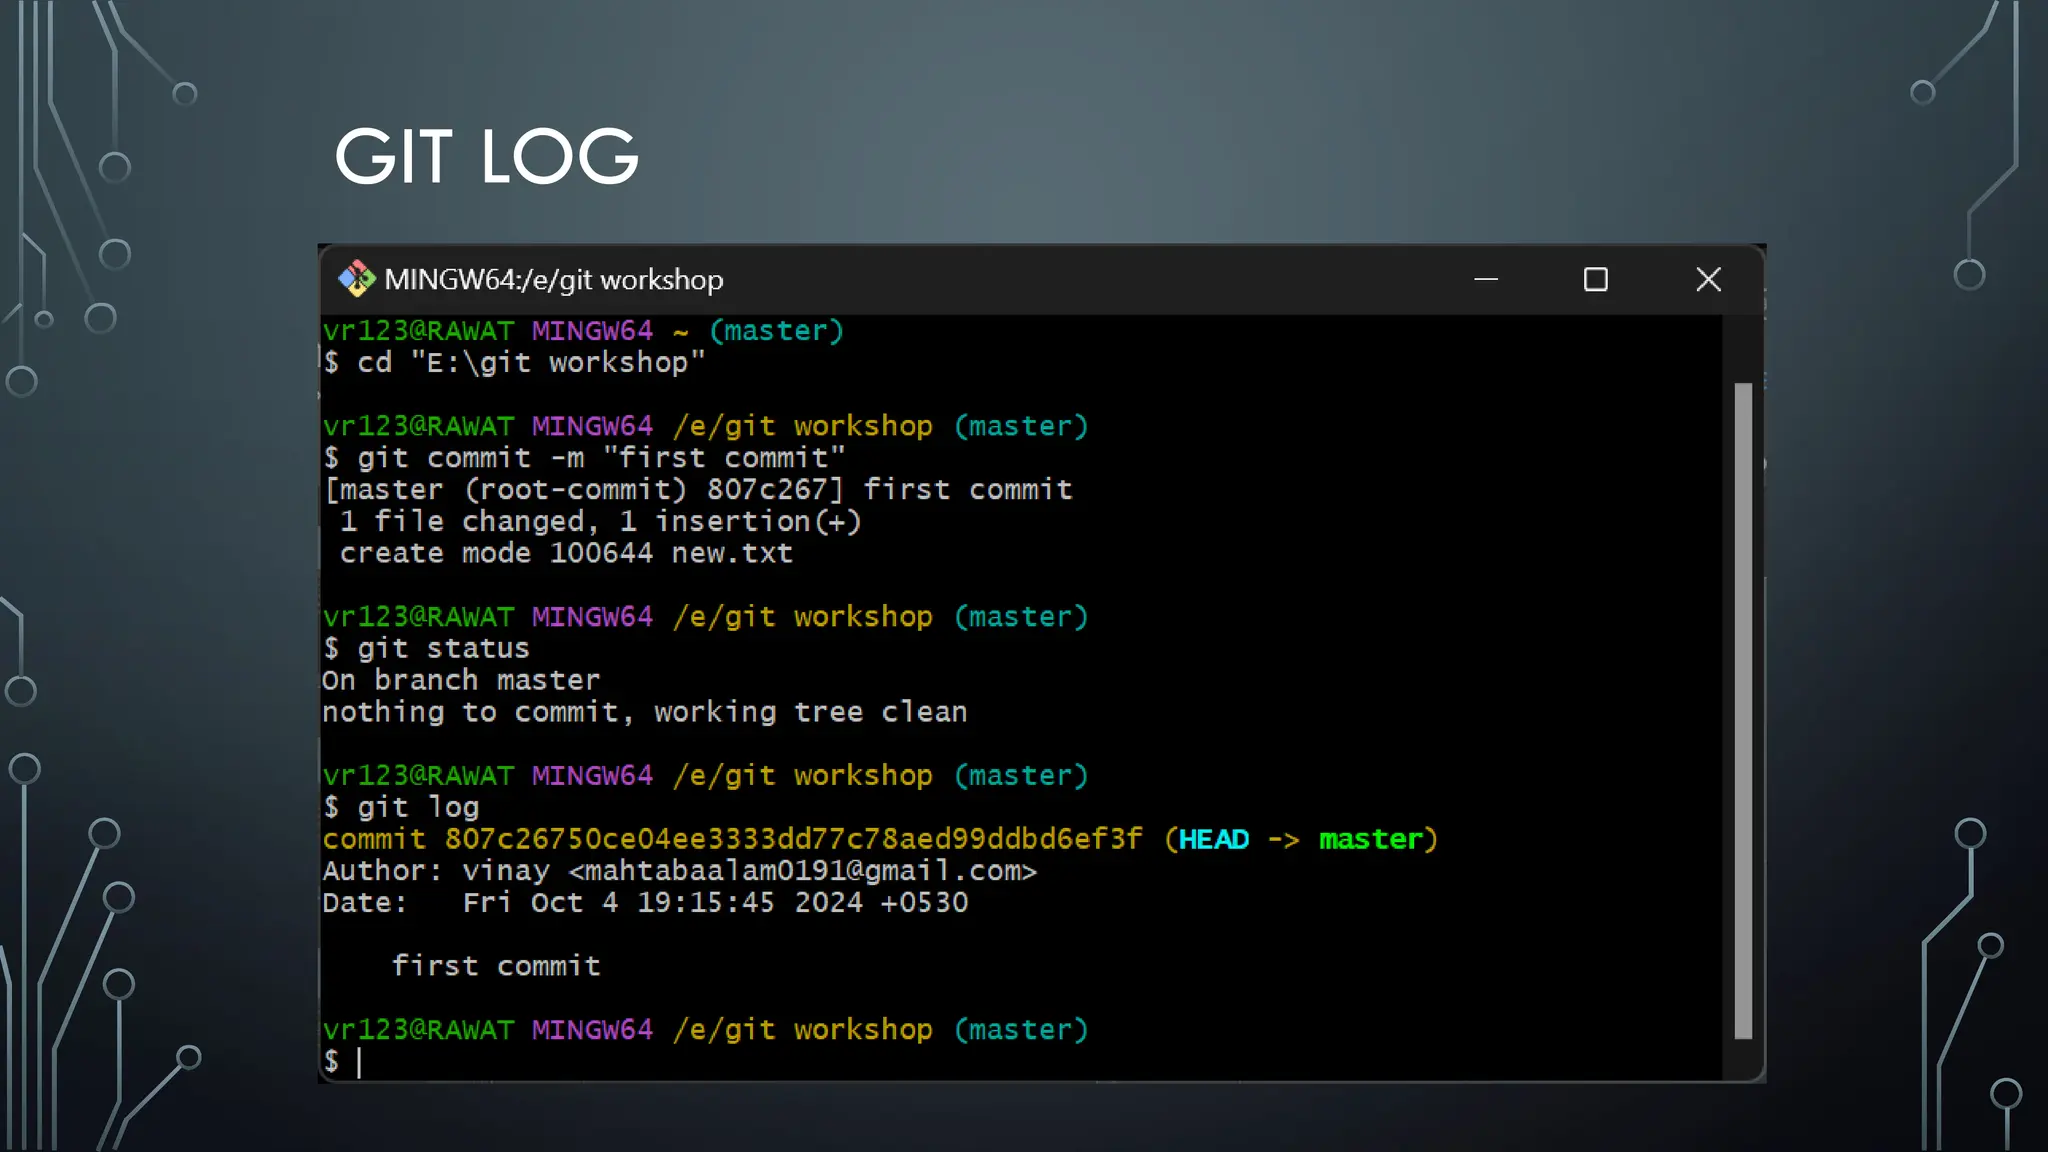Click the Date line 'Fri Oct 4 19:15:45 2024'
This screenshot has height=1152, width=2048.
tap(645, 903)
